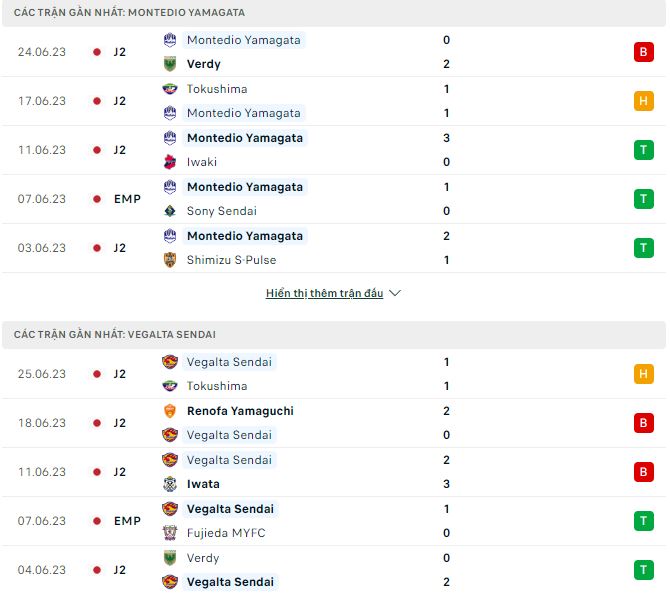Viewport: 670px width, 594px height.
Task: Click the Verdy team crest icon
Action: click(x=170, y=64)
